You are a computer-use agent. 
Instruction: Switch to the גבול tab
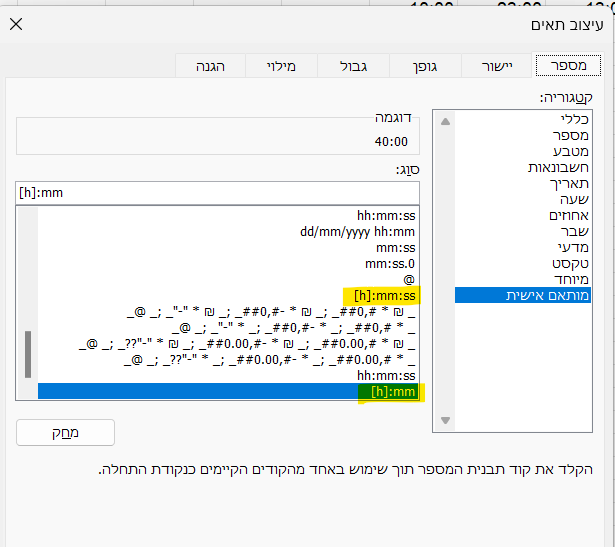(353, 66)
